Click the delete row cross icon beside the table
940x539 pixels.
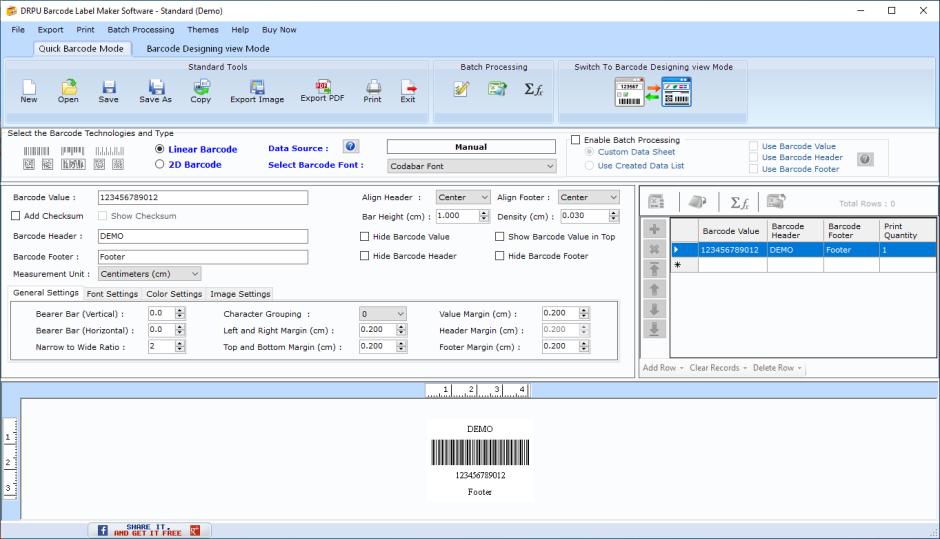coord(655,249)
